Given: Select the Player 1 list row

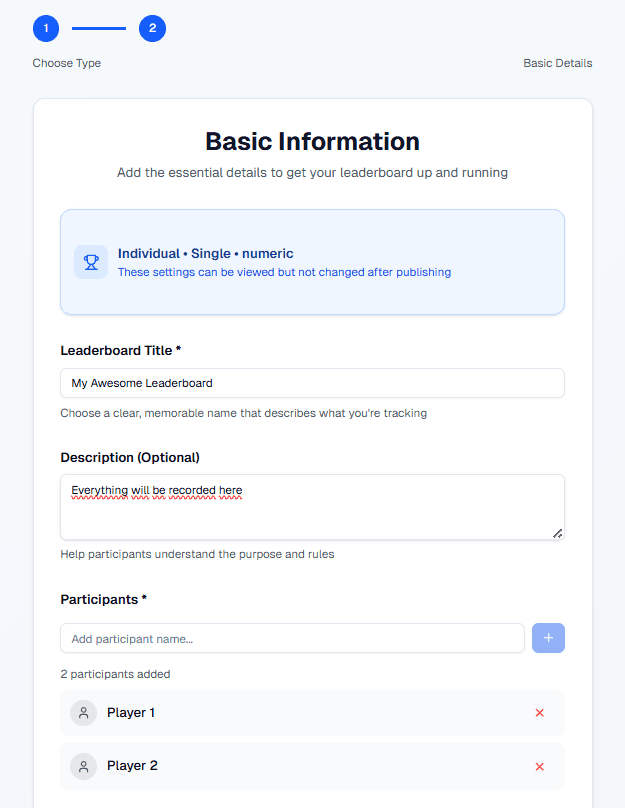Looking at the screenshot, I should coord(300,712).
